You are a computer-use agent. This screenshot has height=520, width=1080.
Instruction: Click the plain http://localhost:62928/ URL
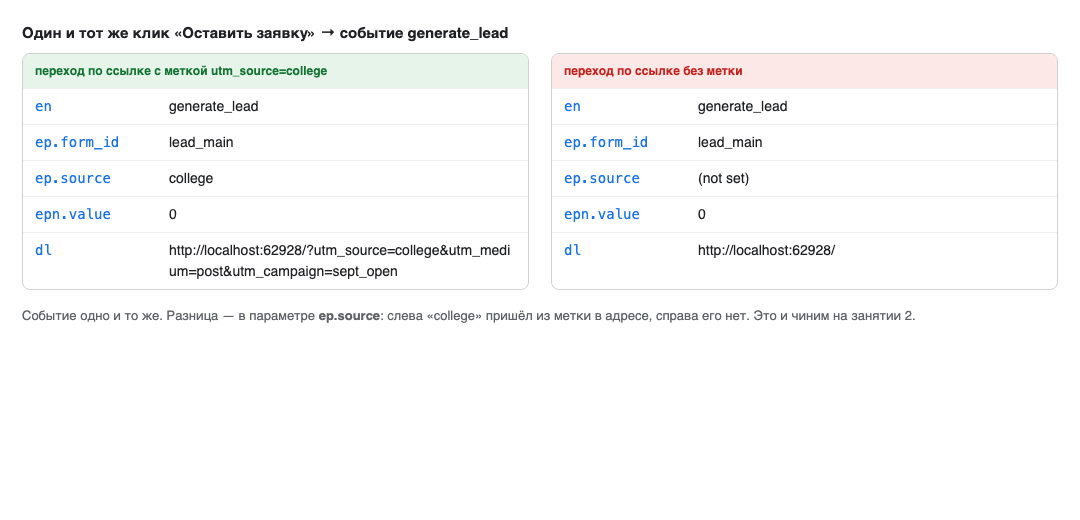click(767, 250)
